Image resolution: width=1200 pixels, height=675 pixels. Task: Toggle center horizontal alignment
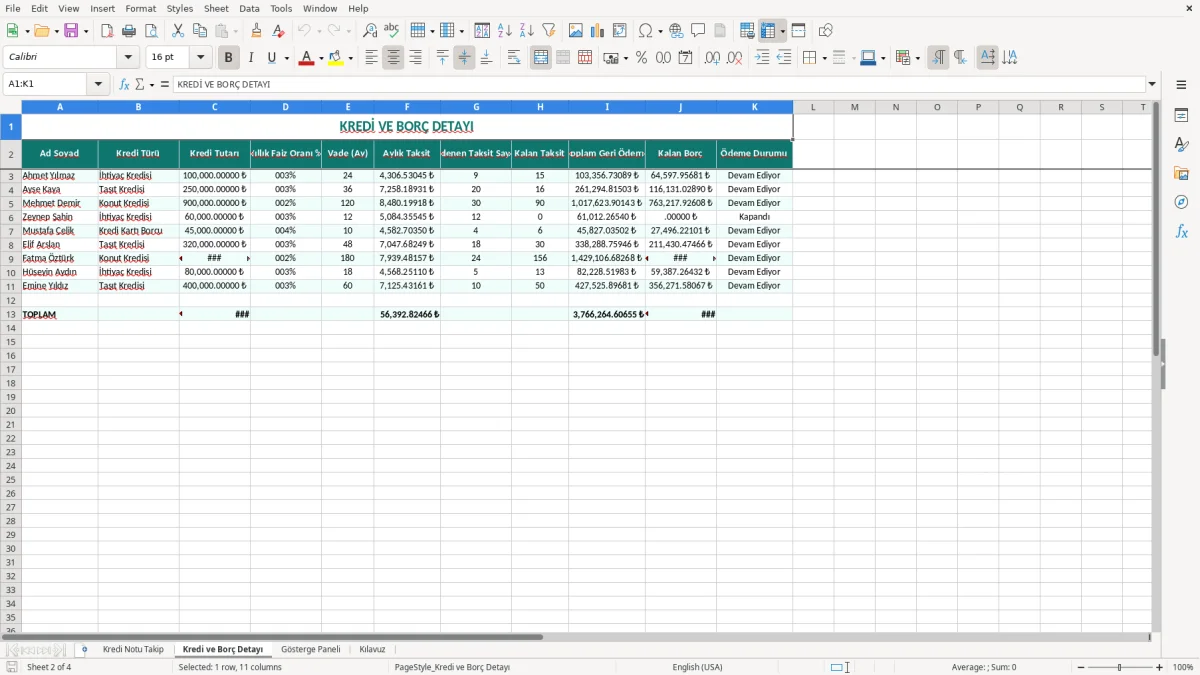click(x=393, y=58)
